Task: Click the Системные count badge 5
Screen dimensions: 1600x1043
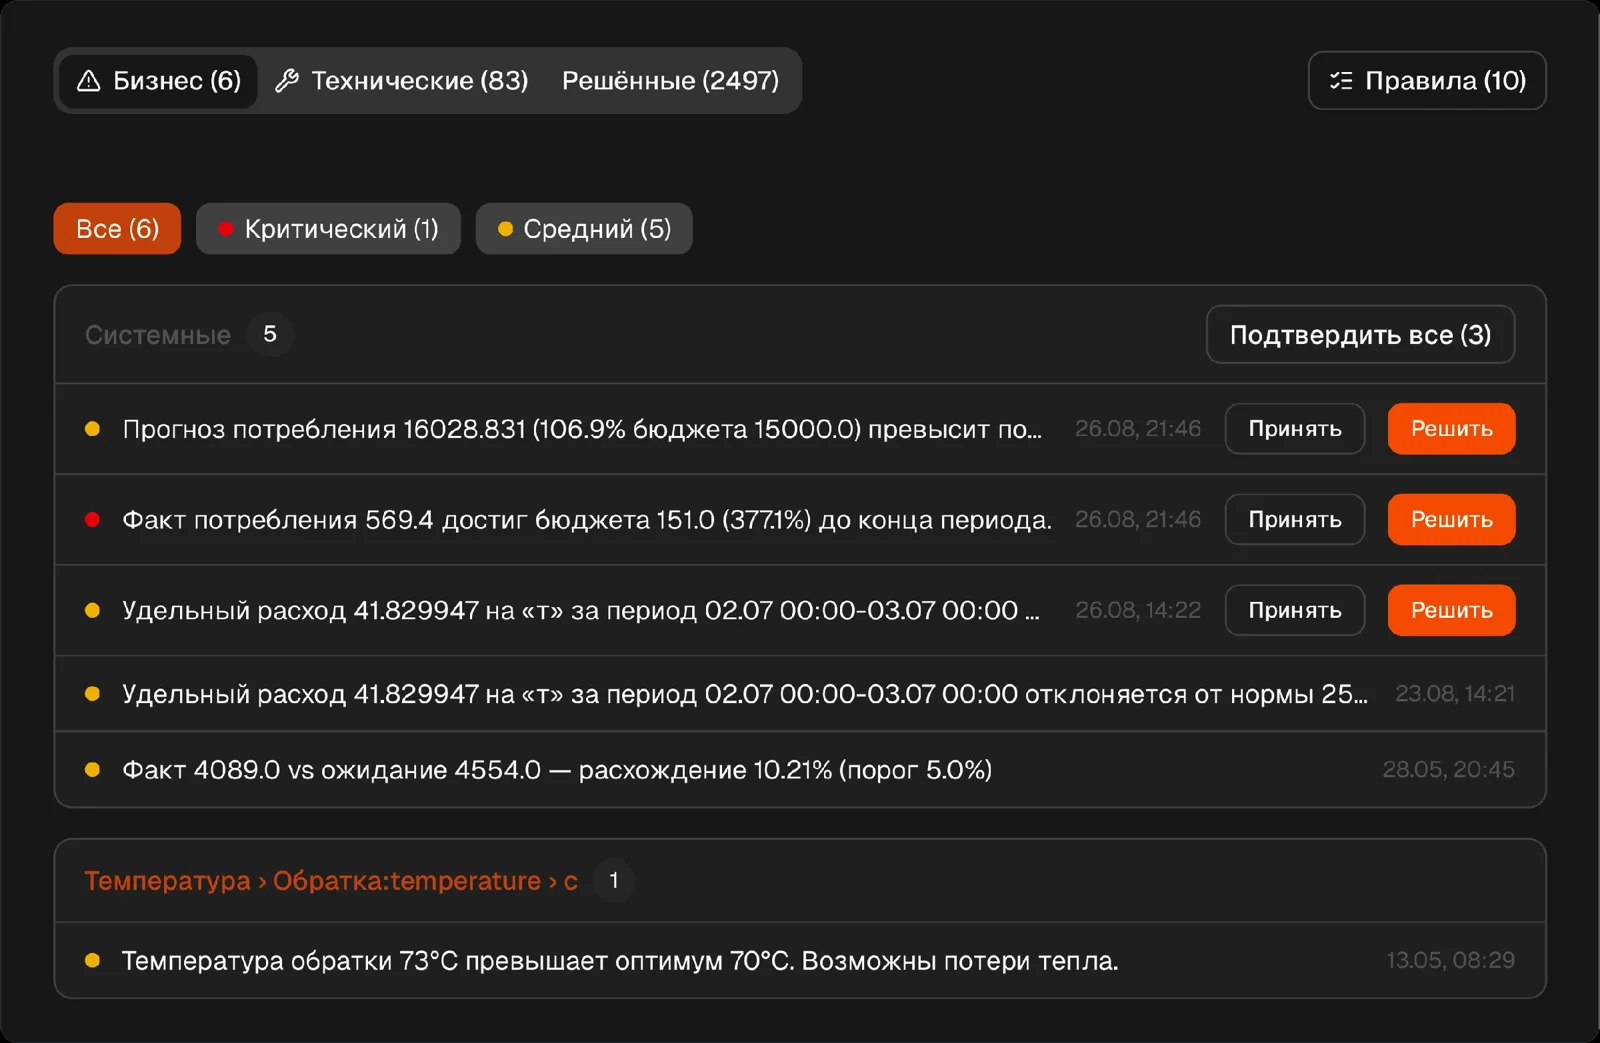Action: point(270,334)
